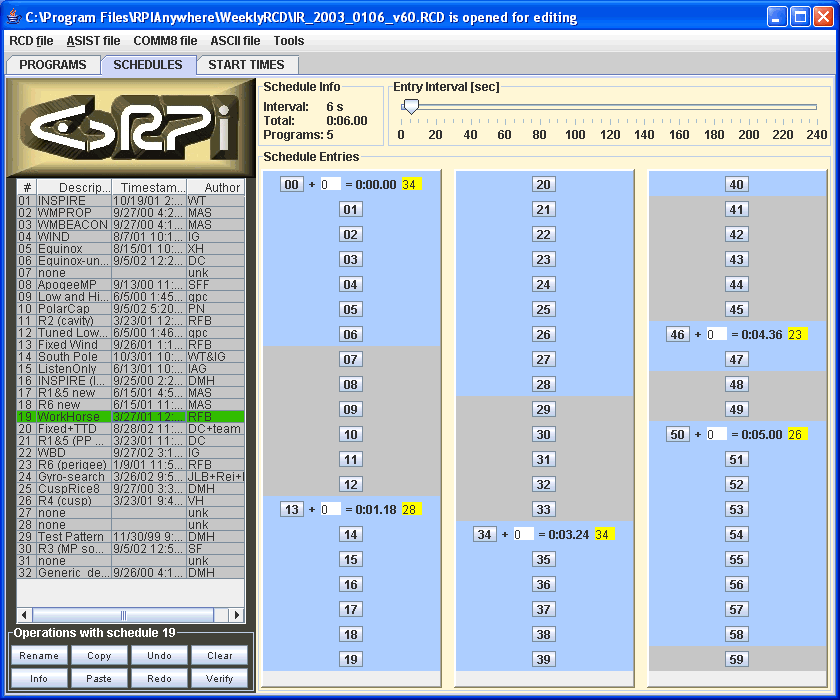The width and height of the screenshot is (840, 700).
Task: Switch to the PROGRAMS tab
Action: click(52, 65)
